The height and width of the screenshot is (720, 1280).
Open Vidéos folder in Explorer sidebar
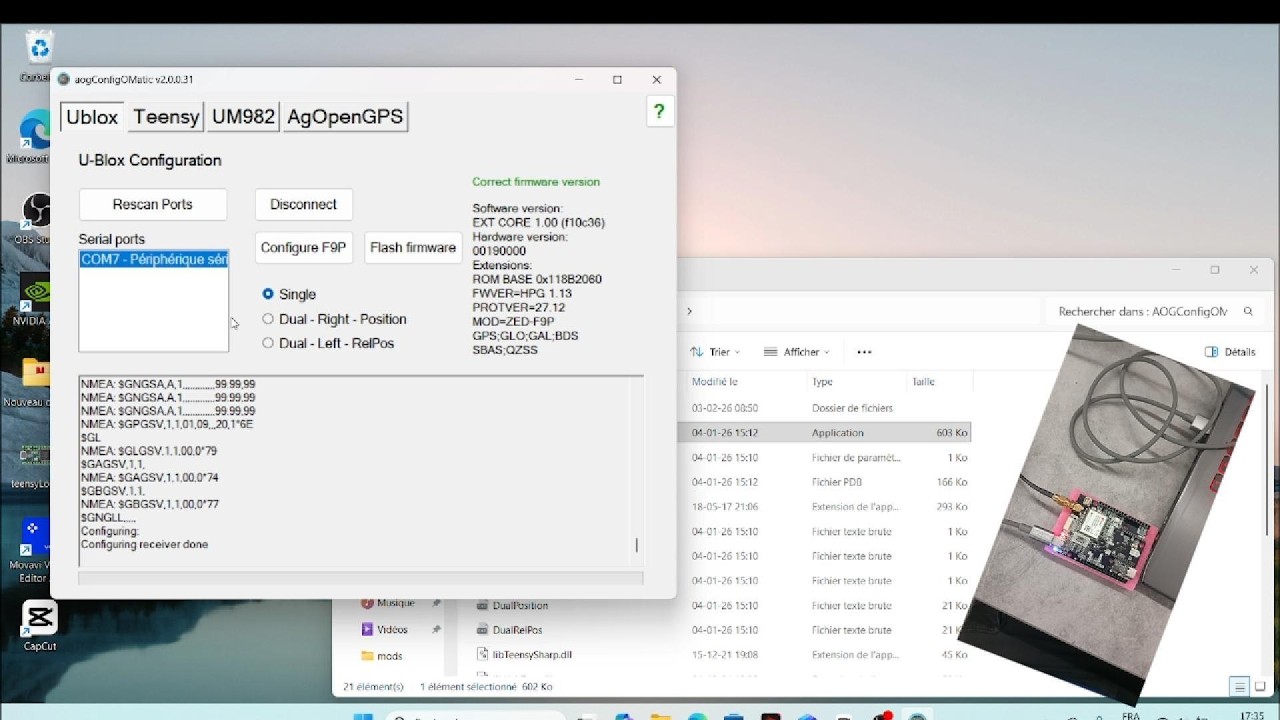392,630
